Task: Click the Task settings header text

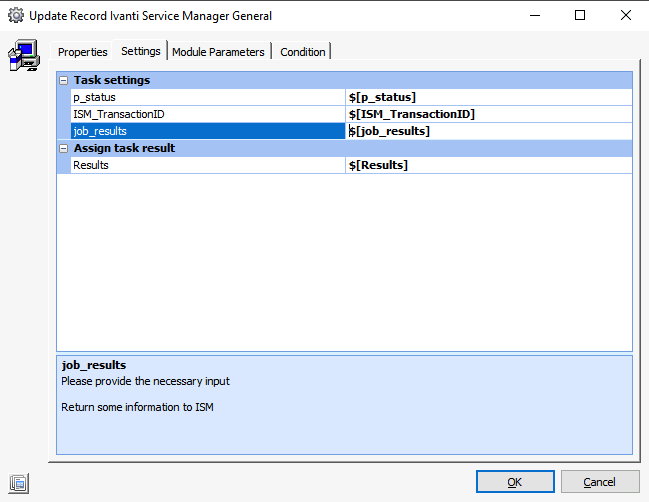Action: click(112, 80)
